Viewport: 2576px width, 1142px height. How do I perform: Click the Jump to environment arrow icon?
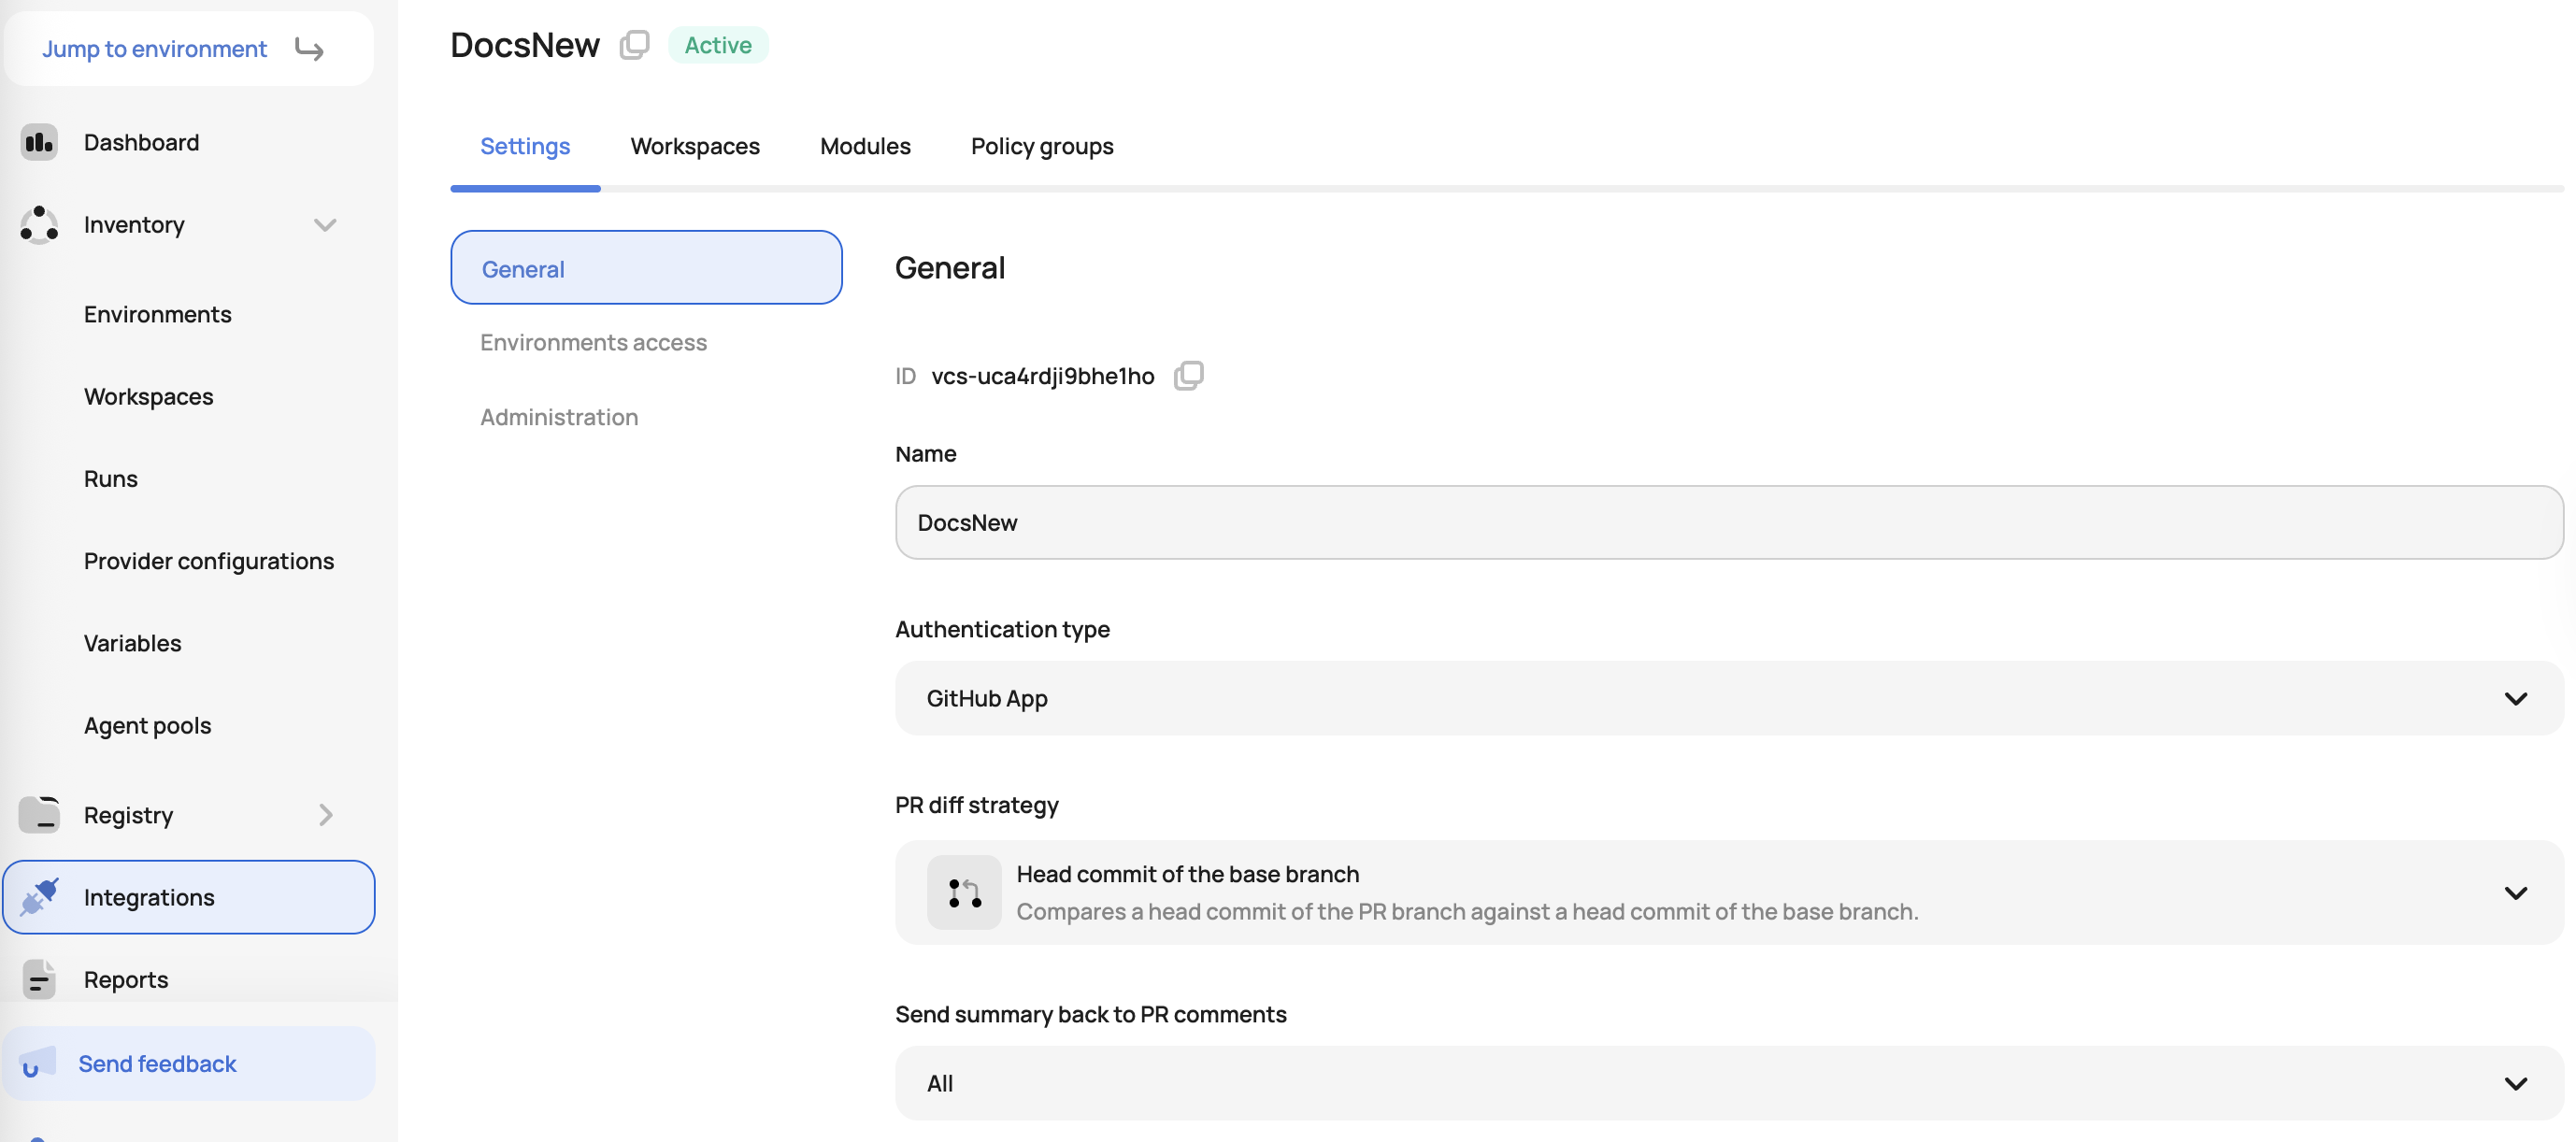(x=309, y=49)
